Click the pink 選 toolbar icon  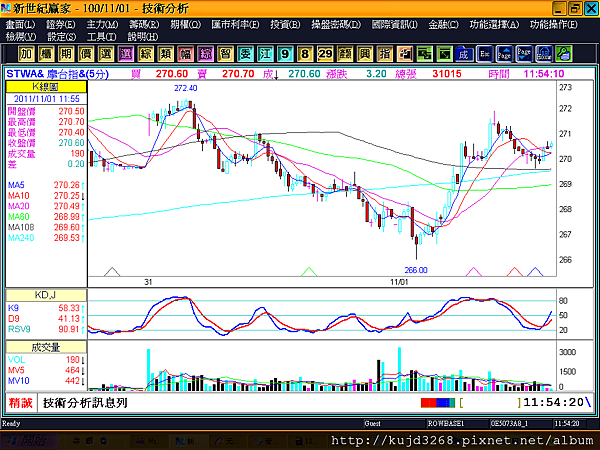(126, 54)
